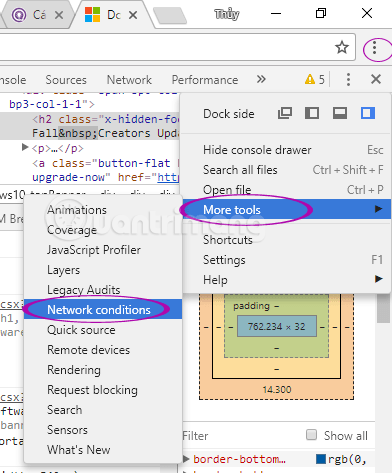The width and height of the screenshot is (392, 473).
Task: Click the box model content size 762.234 × 32
Action: (x=277, y=326)
